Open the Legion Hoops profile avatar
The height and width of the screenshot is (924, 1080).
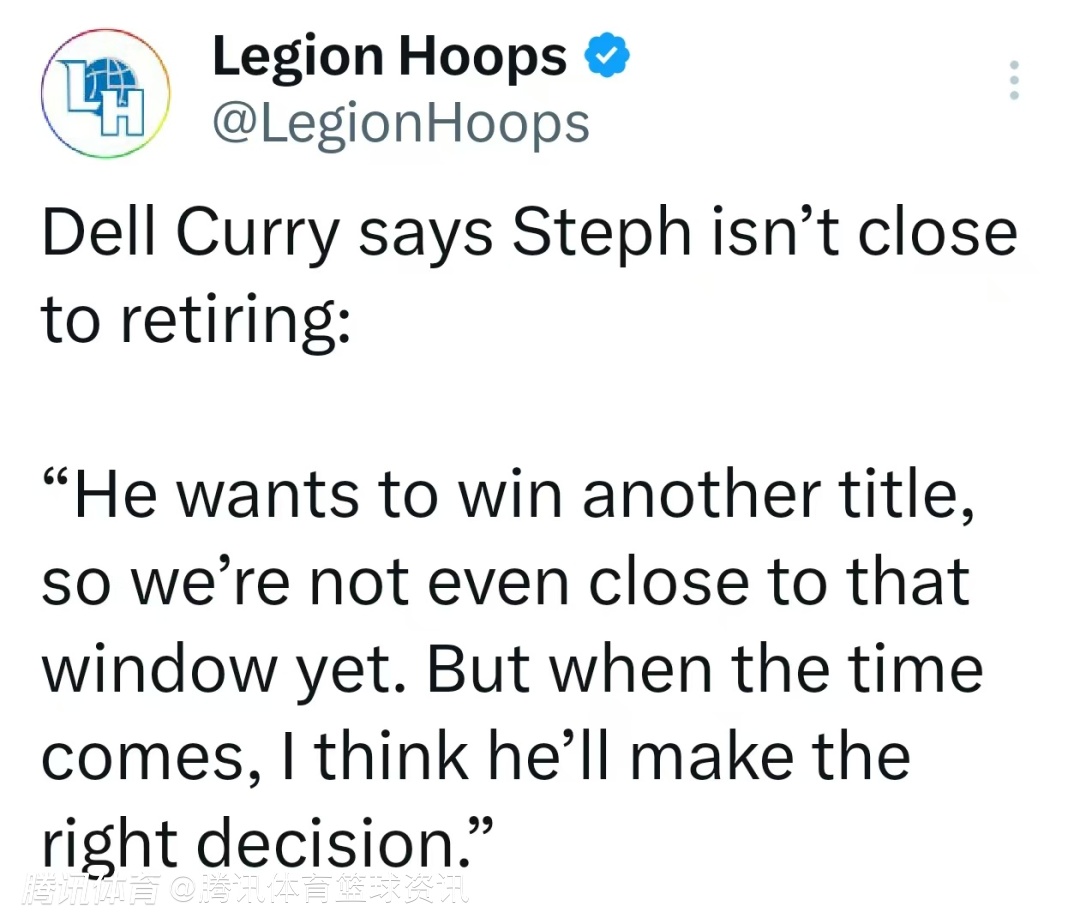click(x=105, y=94)
